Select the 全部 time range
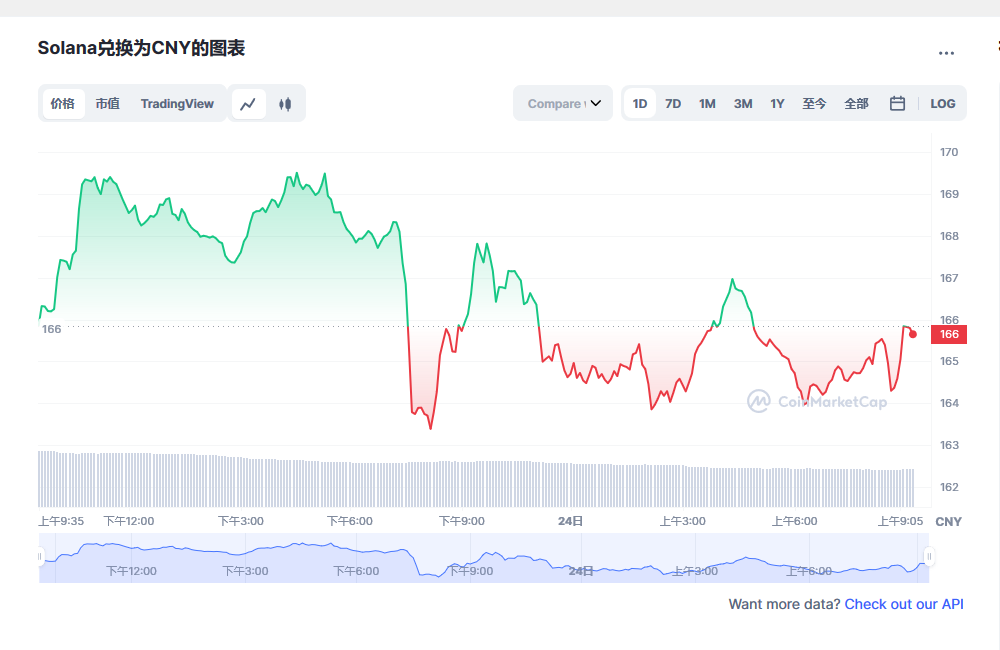The height and width of the screenshot is (650, 1000). click(857, 103)
